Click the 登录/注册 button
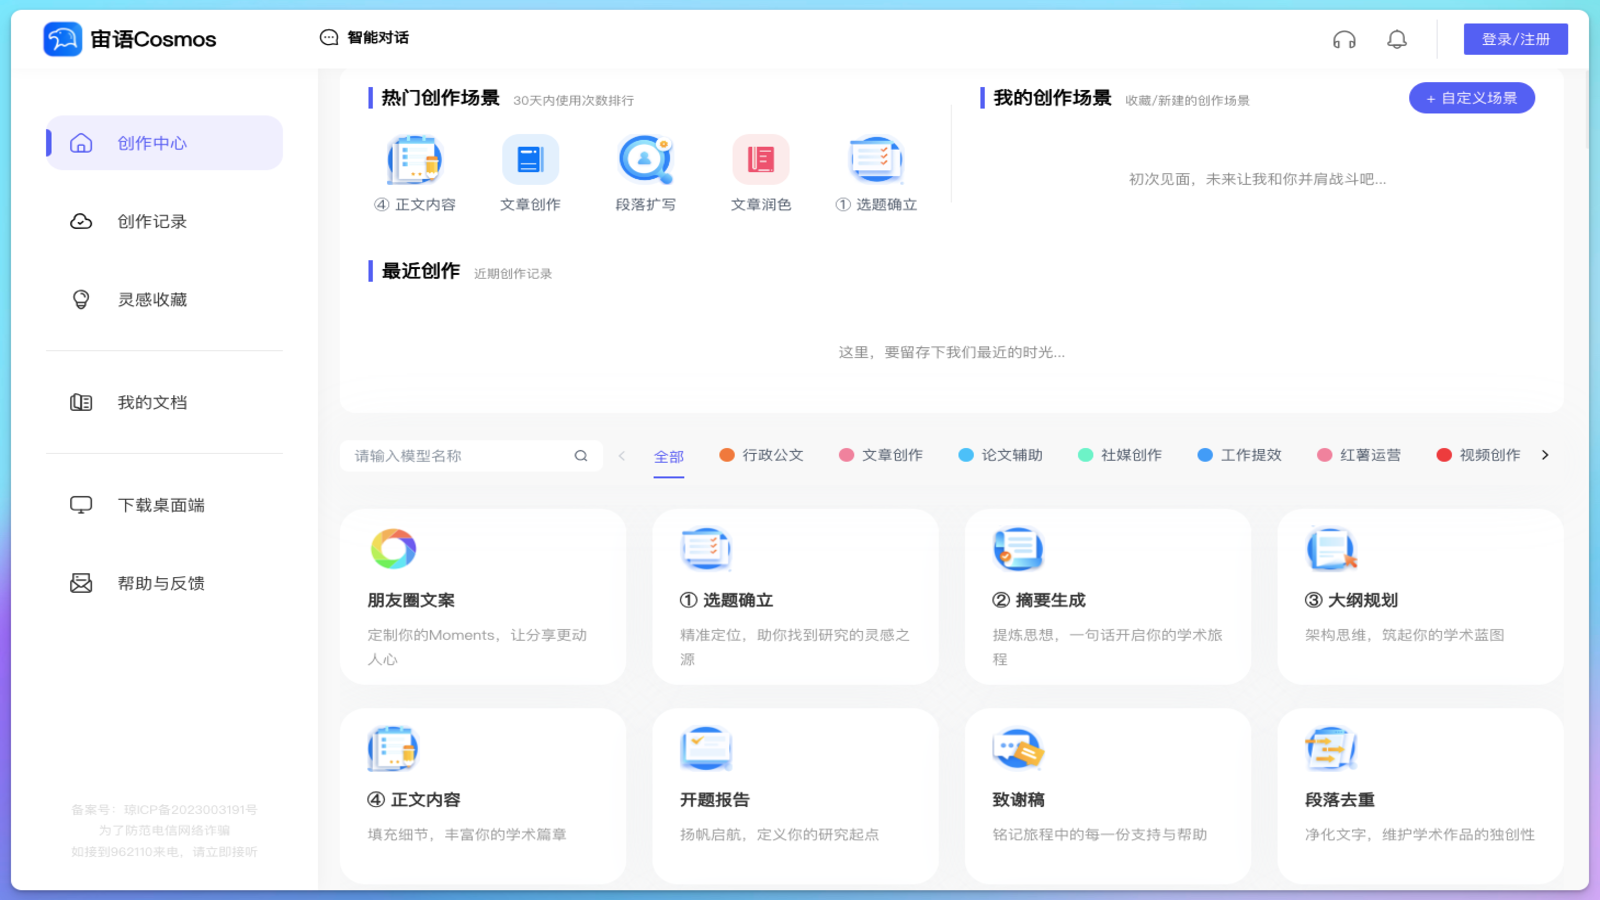This screenshot has width=1600, height=900. (x=1515, y=39)
